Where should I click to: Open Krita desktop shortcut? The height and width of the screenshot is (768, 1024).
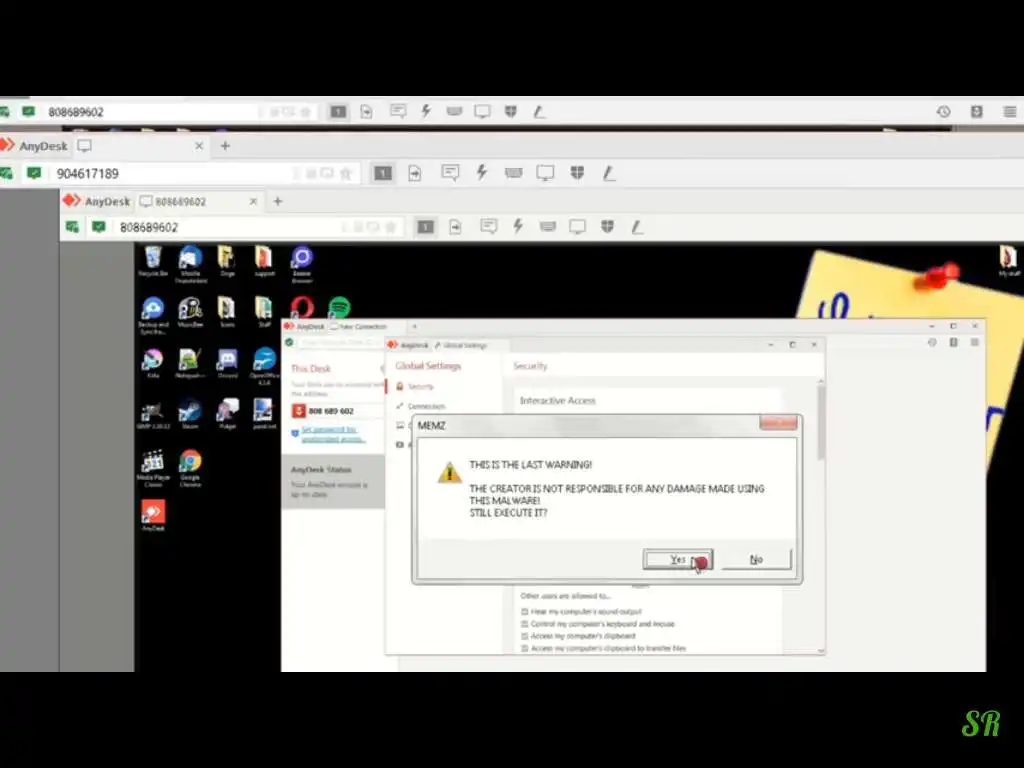153,364
